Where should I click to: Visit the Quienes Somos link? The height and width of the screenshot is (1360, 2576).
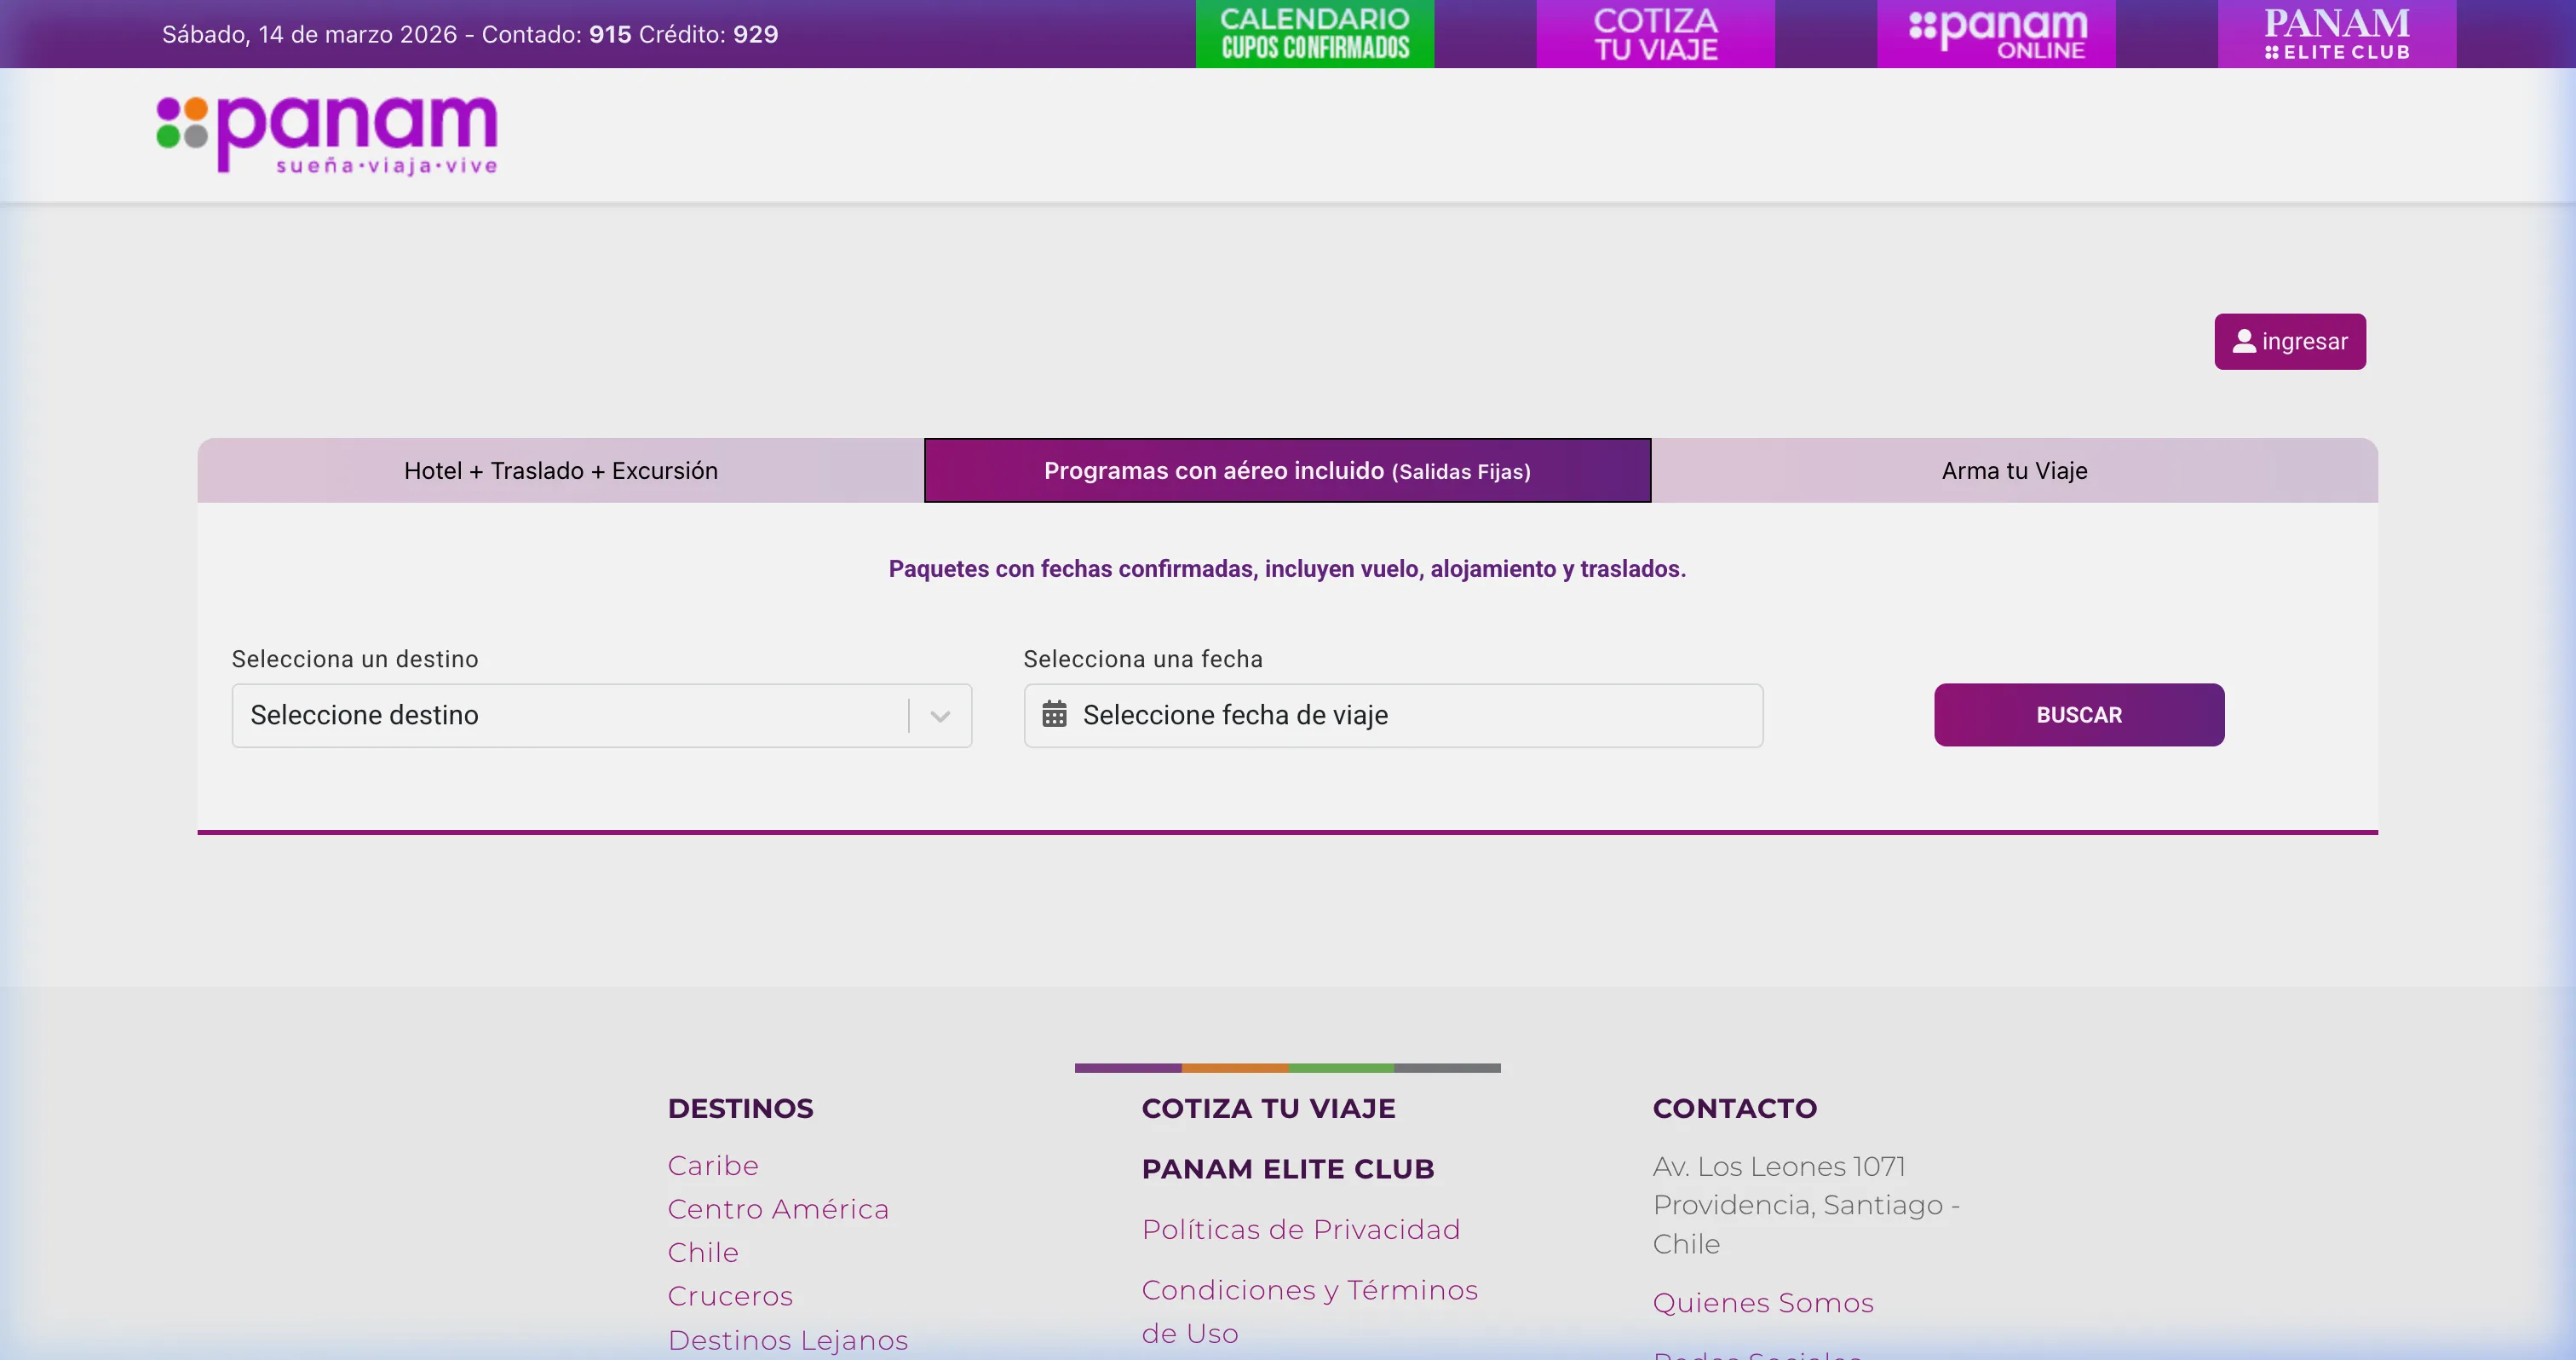1763,1303
